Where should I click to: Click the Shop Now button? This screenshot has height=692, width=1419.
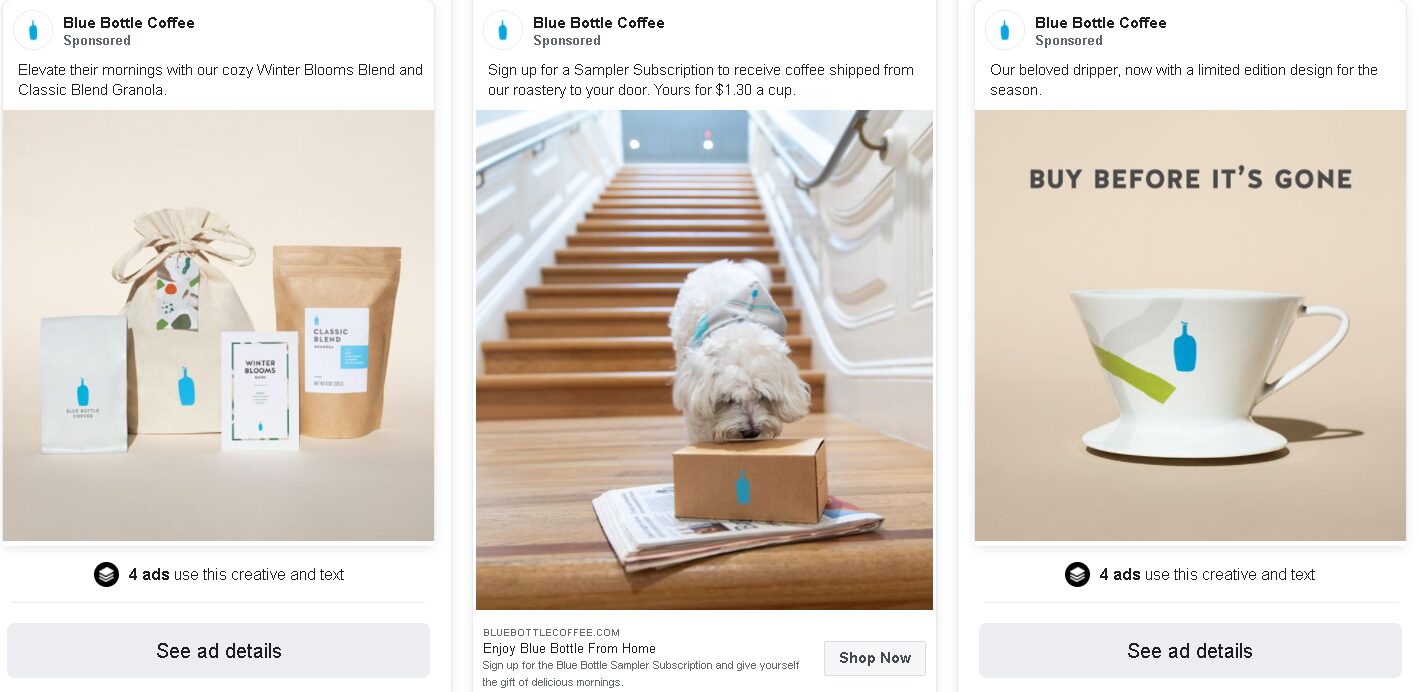tap(875, 658)
